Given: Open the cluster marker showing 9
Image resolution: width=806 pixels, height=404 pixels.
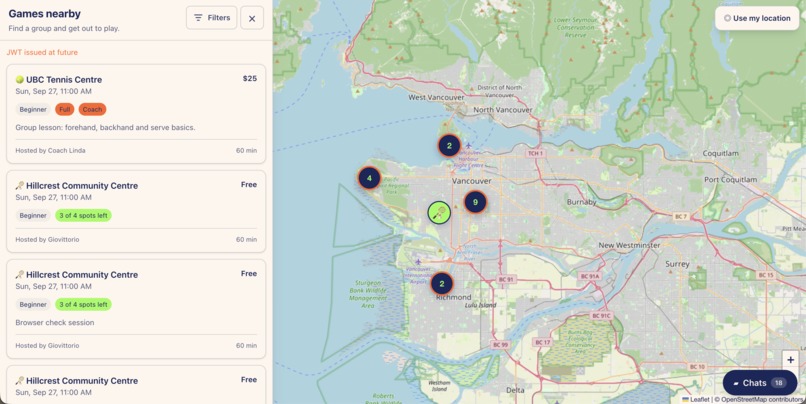Looking at the screenshot, I should click(x=475, y=202).
